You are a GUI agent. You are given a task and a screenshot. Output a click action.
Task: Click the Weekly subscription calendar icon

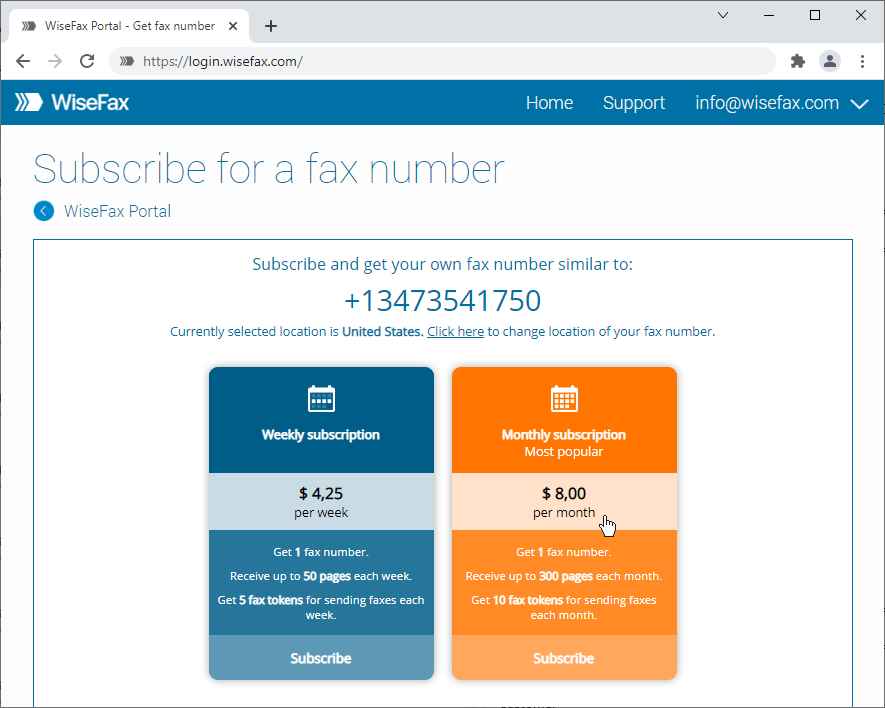click(321, 399)
